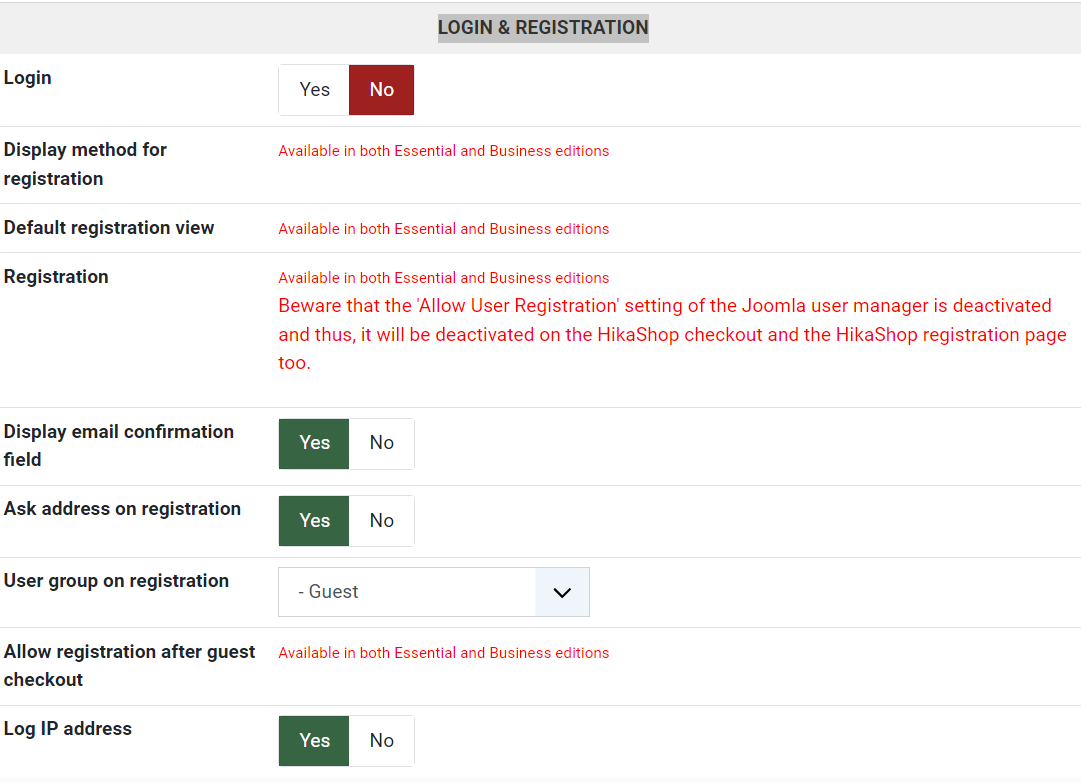
Task: Click edition notice beside Default registration view
Action: pyautogui.click(x=443, y=229)
